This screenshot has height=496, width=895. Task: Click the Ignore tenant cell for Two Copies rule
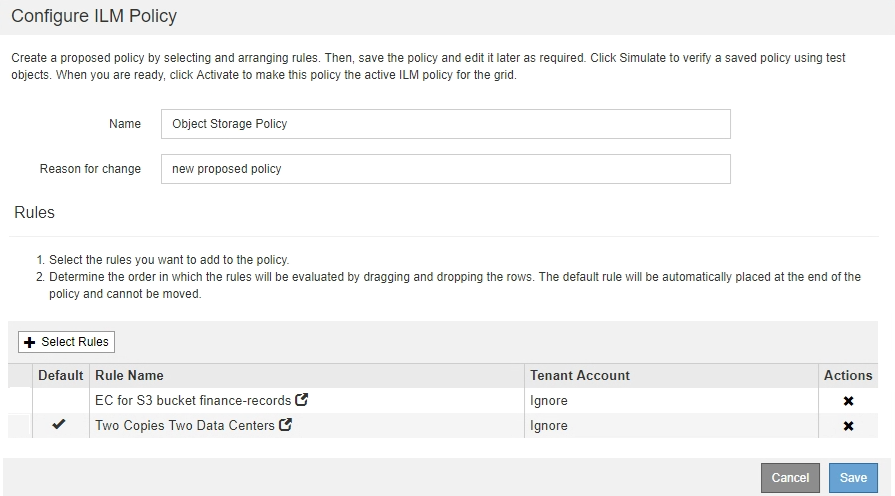point(549,425)
